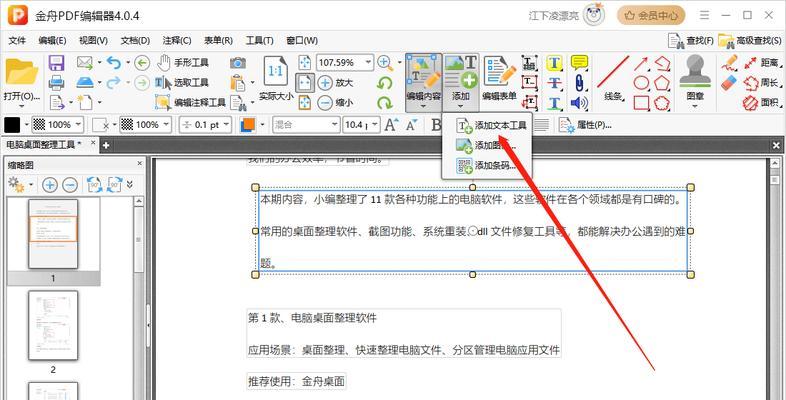Choose 添加条码 from the dropdown menu

click(x=486, y=166)
